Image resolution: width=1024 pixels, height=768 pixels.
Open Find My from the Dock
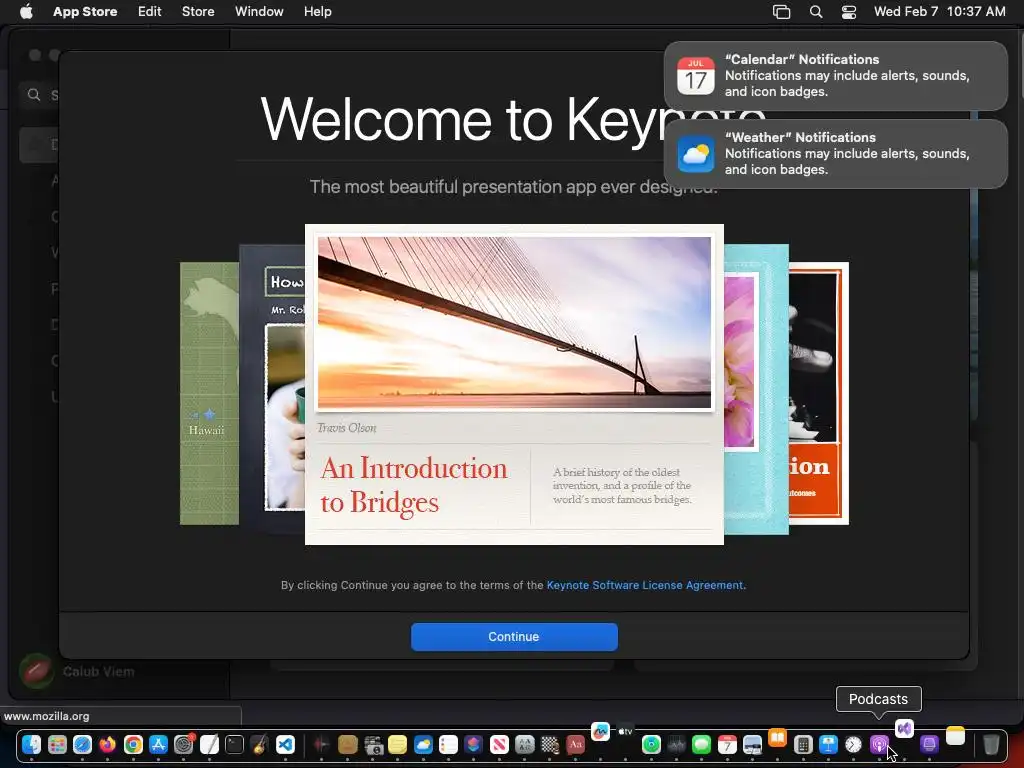point(651,744)
